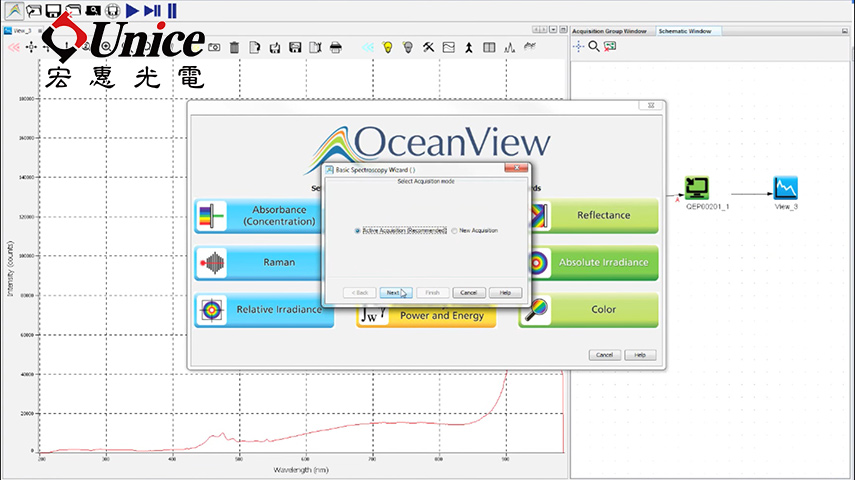The image size is (855, 480).
Task: Switch to the View_3 graph tab
Action: (x=22, y=31)
